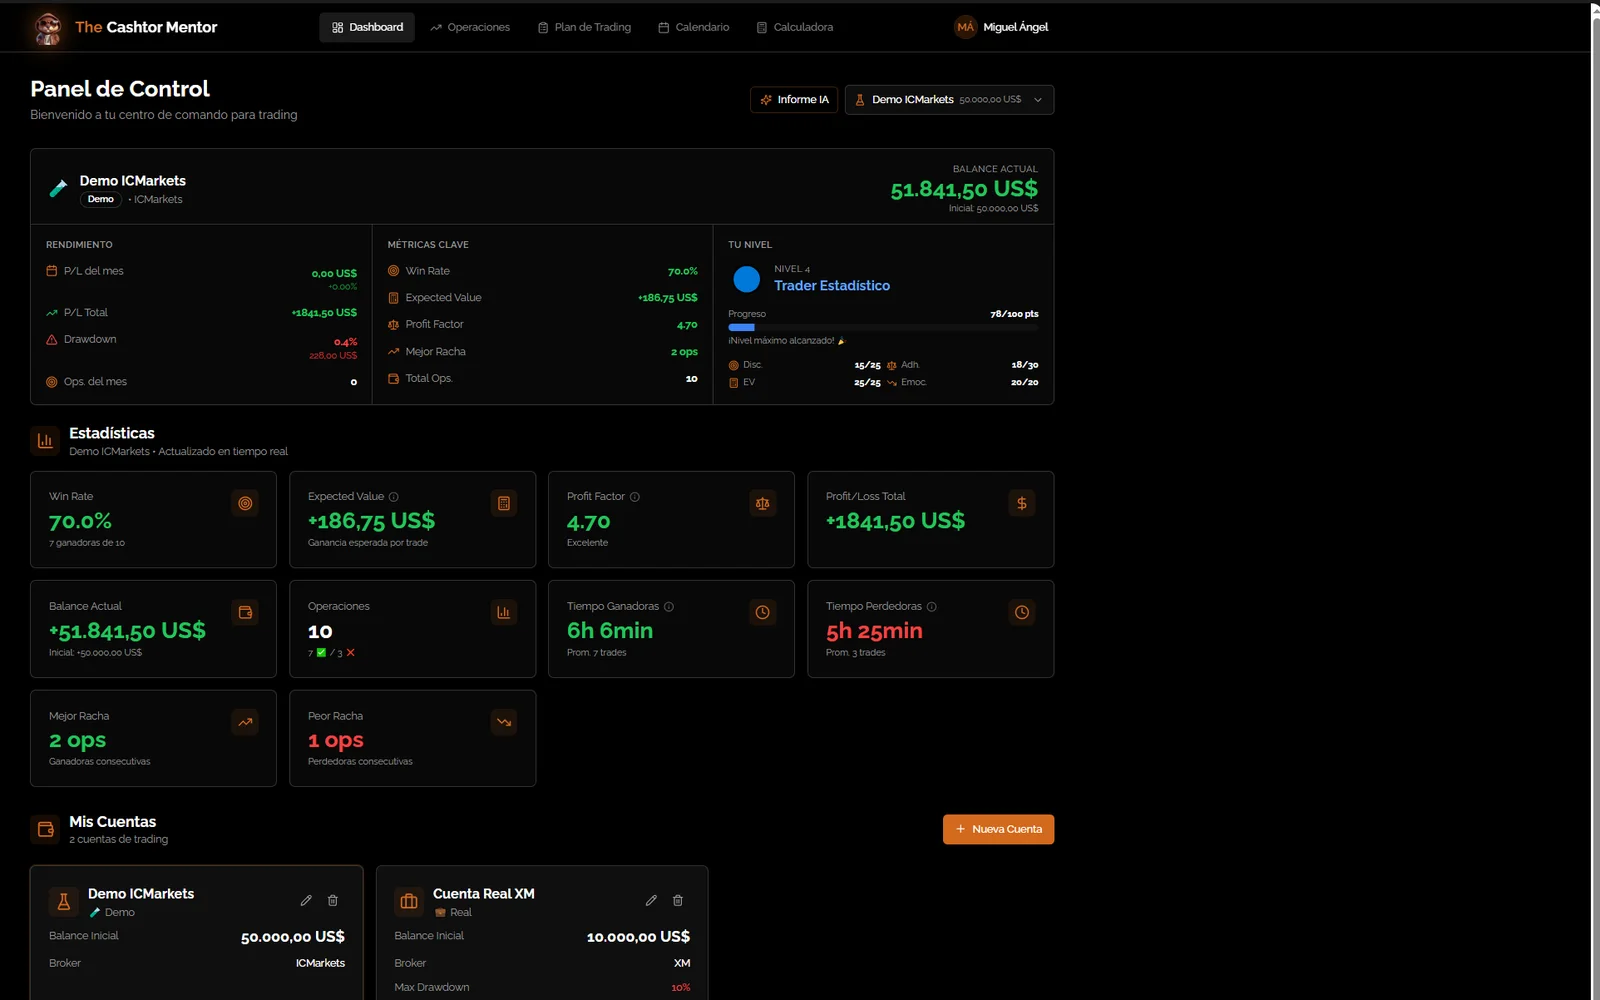
Task: Click the Mejor Racha trending-up icon
Action: [x=245, y=722]
